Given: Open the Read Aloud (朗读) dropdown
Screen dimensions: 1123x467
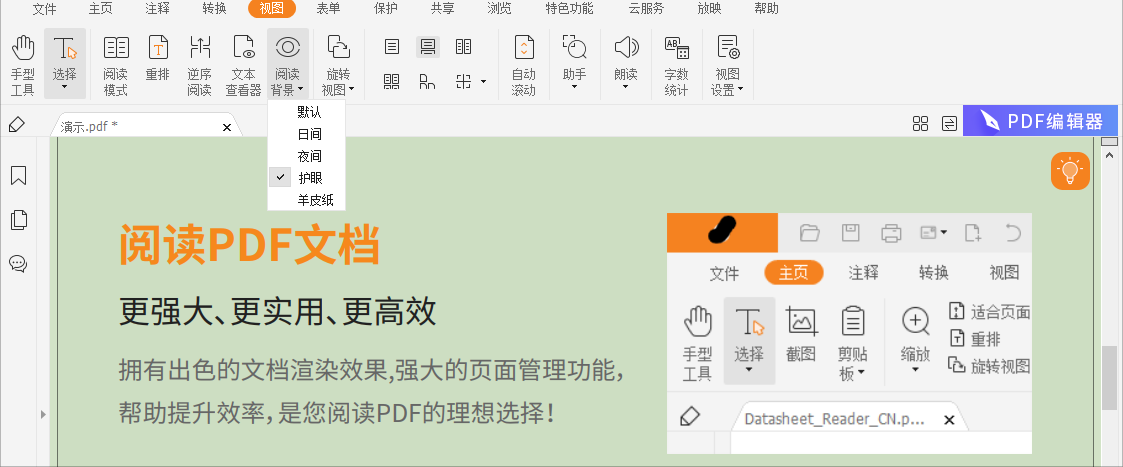Looking at the screenshot, I should coord(626,64).
